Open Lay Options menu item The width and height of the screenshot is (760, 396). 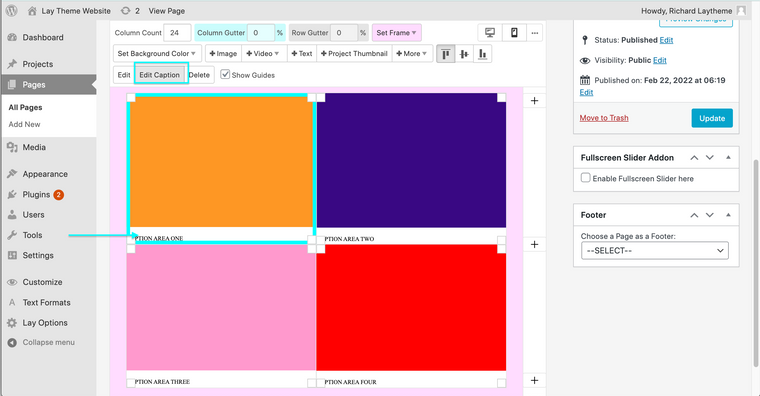[45, 323]
